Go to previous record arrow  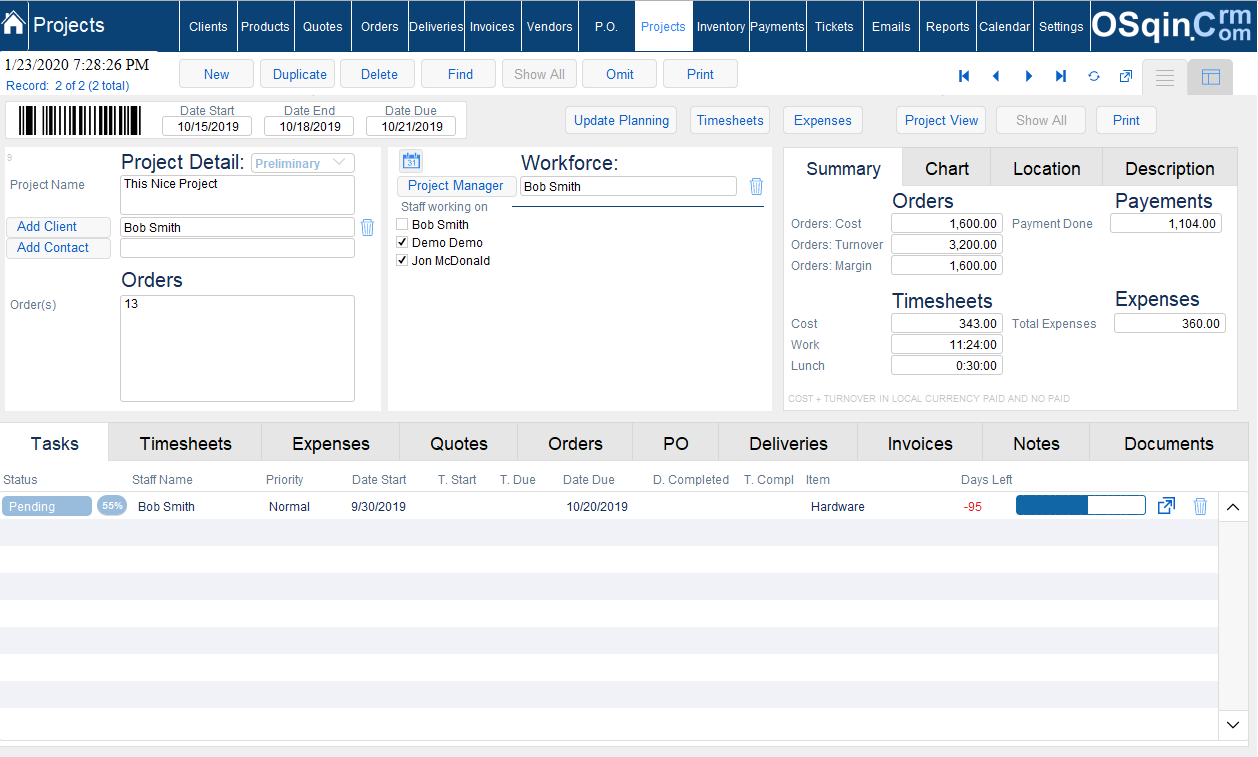[x=996, y=76]
